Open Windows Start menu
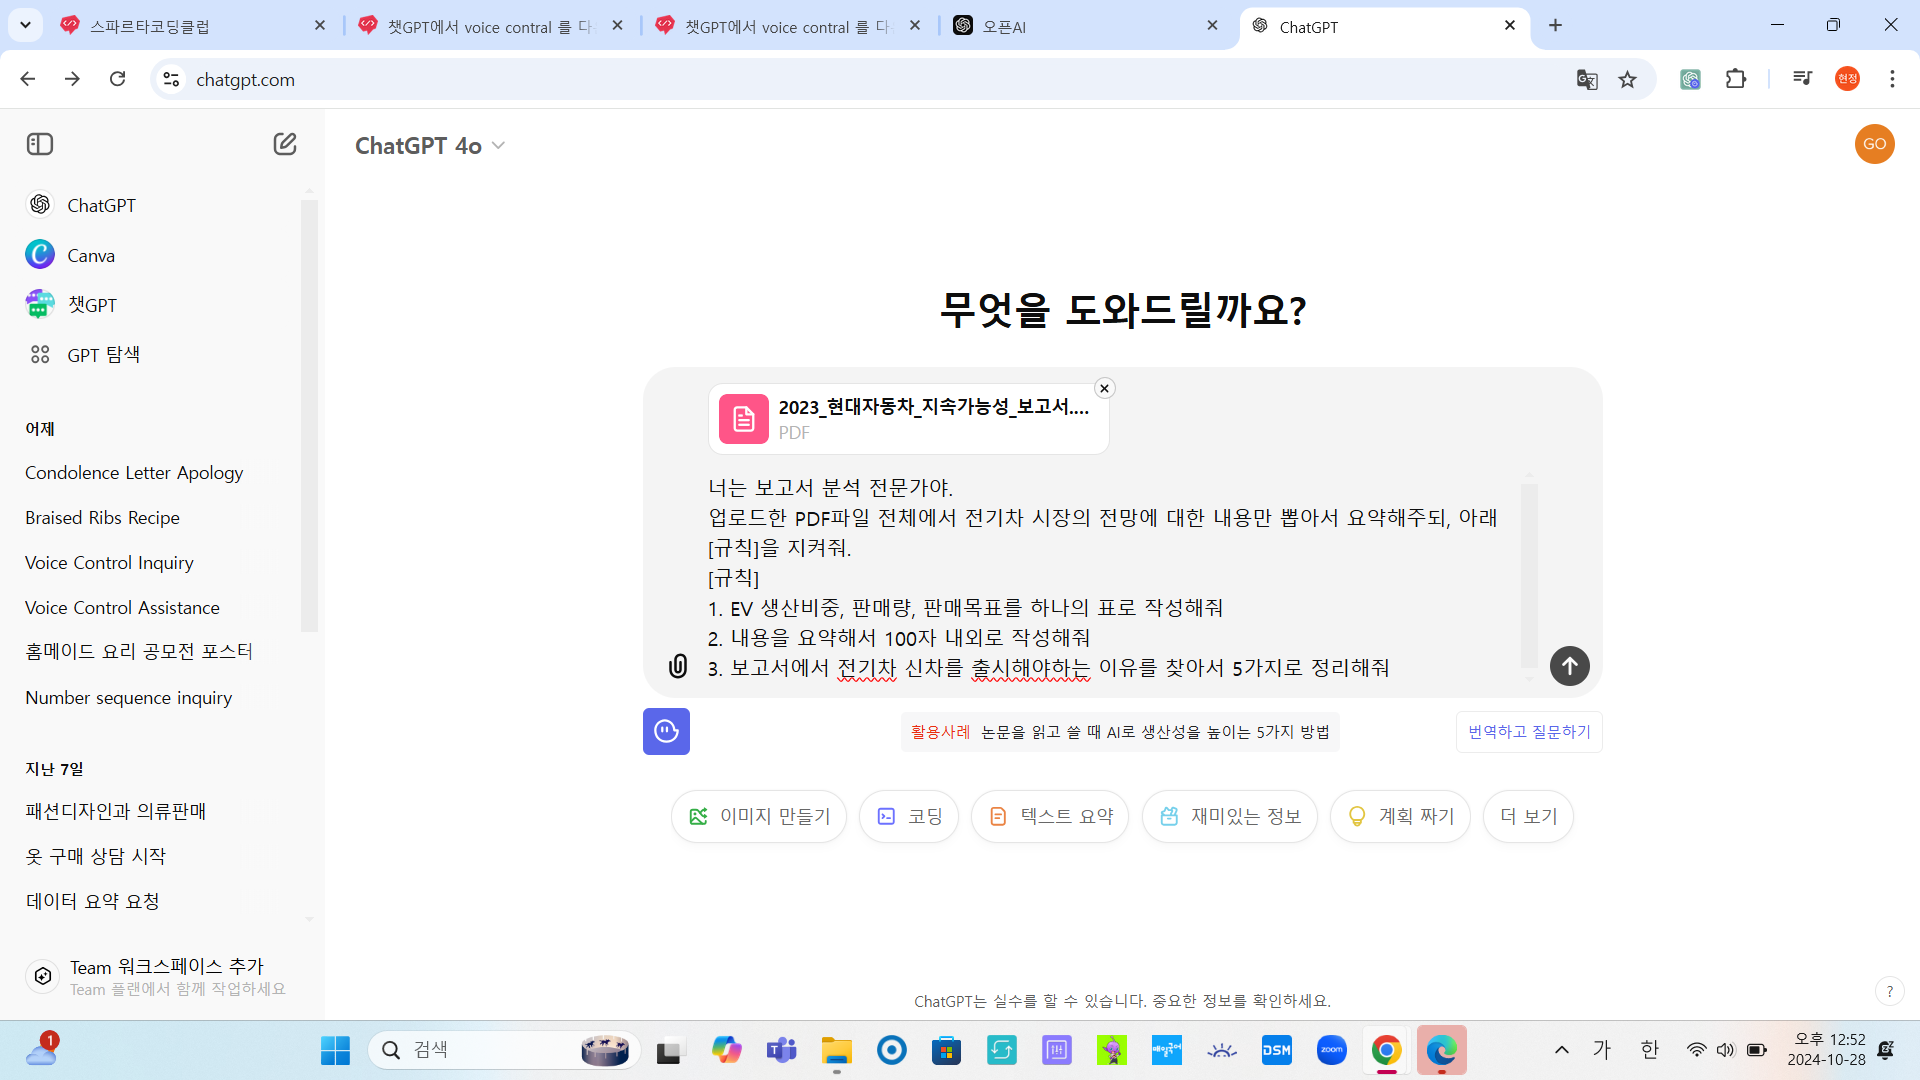This screenshot has height=1080, width=1920. [335, 1050]
